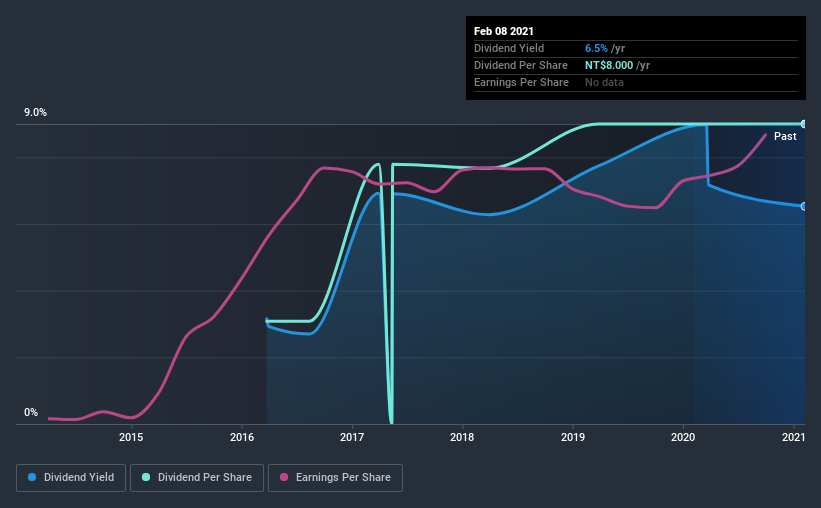
Task: Click the 0% y-axis label
Action: (x=31, y=413)
